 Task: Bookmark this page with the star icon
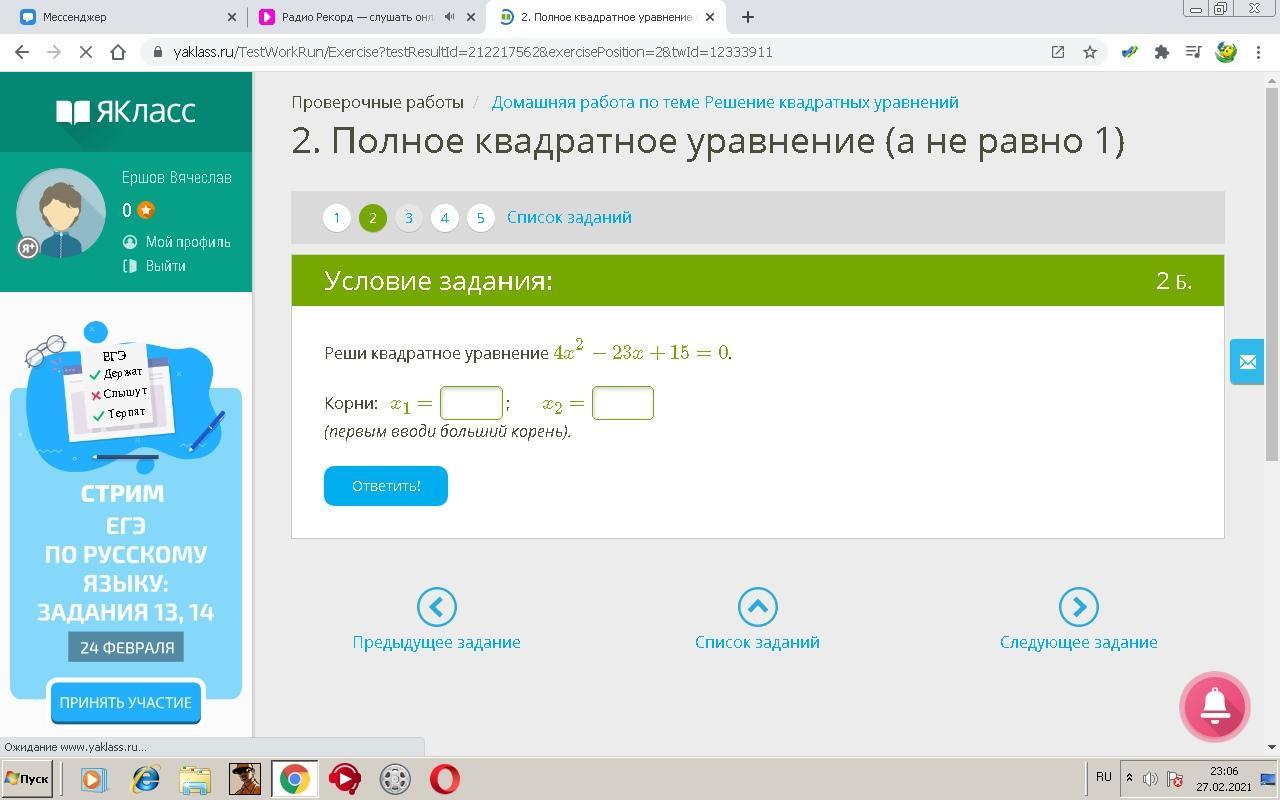click(x=1090, y=52)
